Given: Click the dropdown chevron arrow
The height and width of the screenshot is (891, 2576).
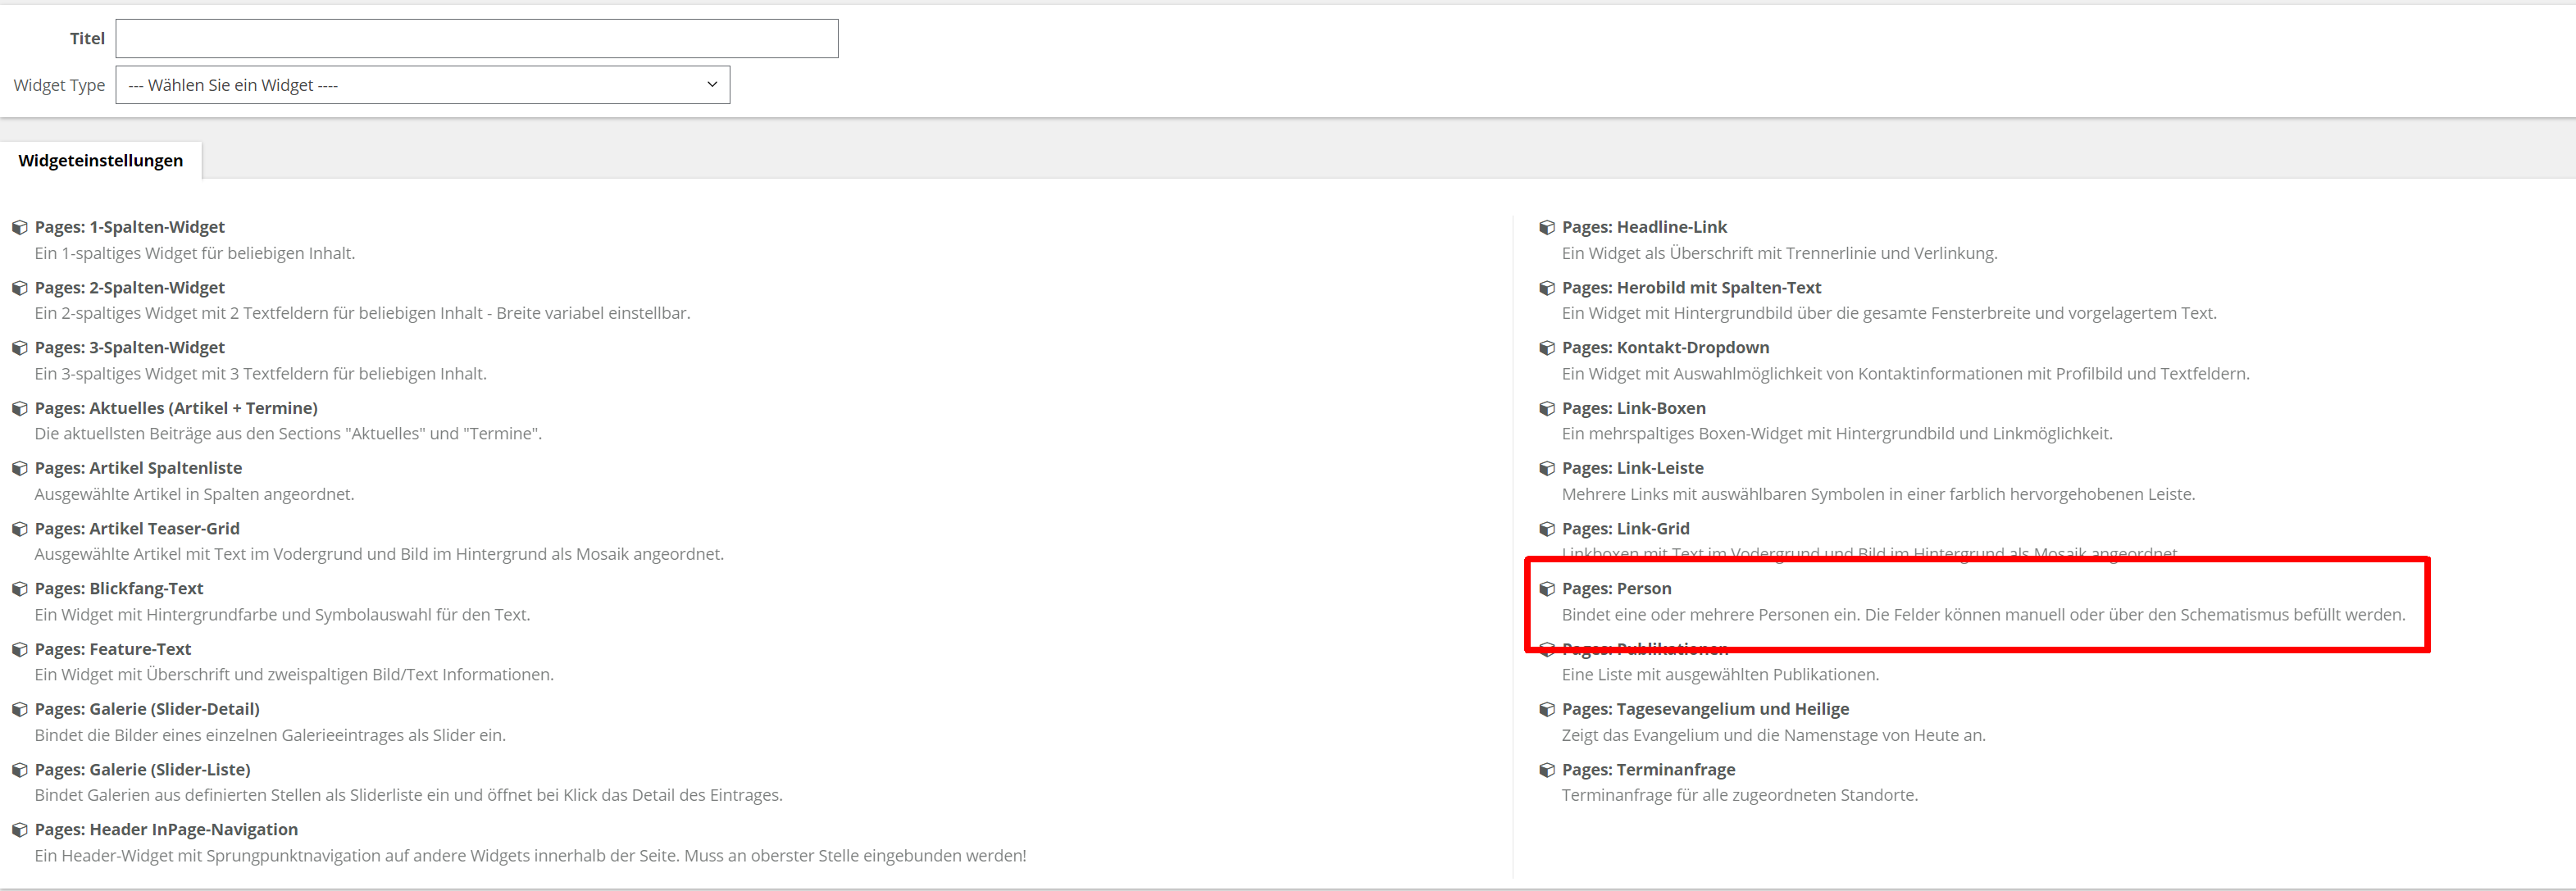Looking at the screenshot, I should coord(711,85).
